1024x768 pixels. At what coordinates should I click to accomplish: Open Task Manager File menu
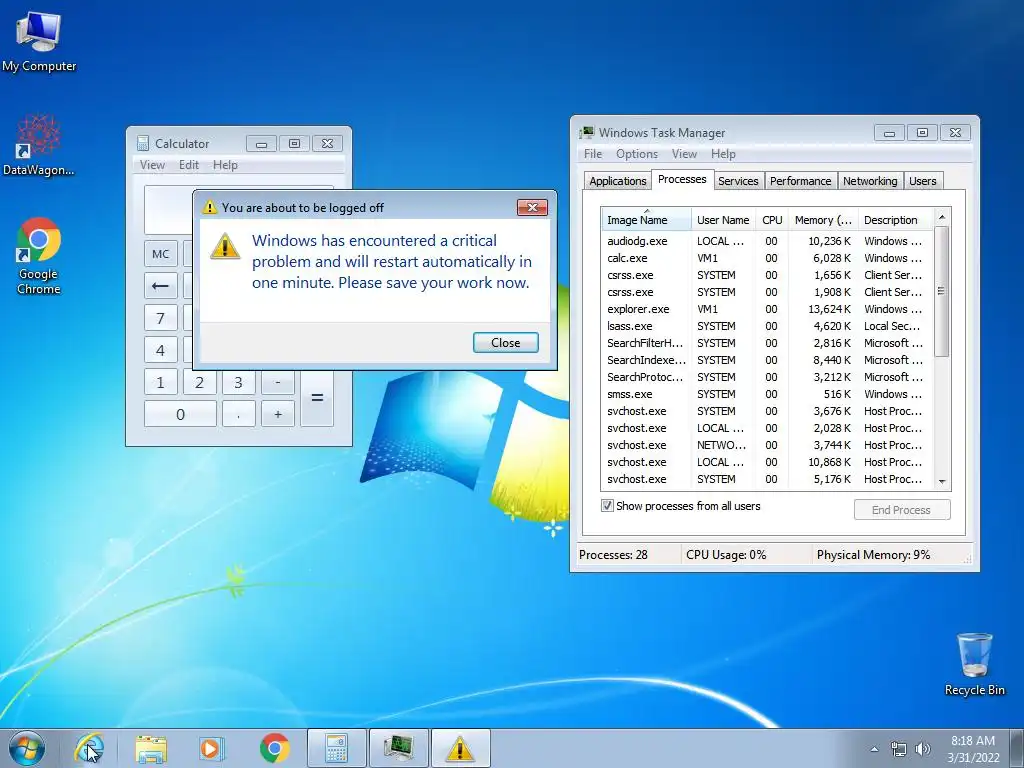click(x=593, y=153)
